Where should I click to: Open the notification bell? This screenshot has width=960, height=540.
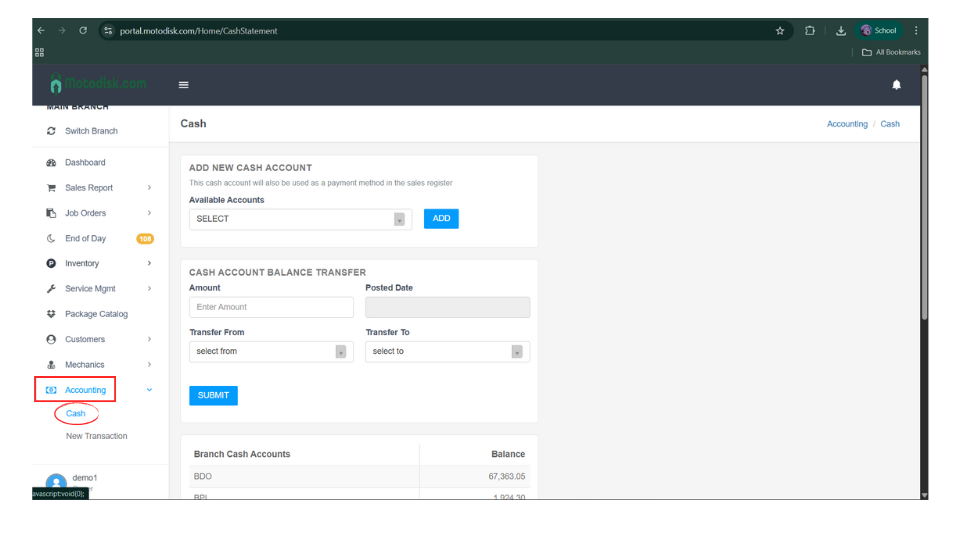tap(896, 85)
